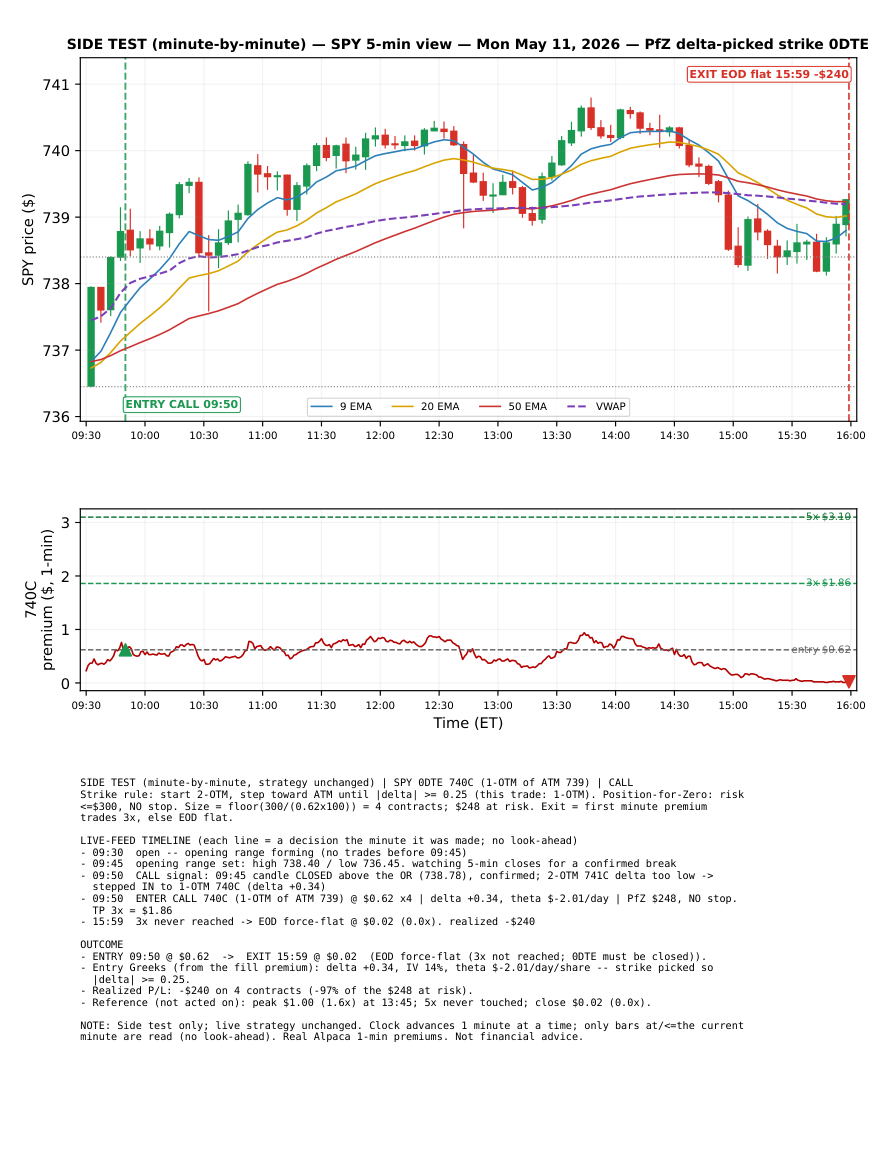Click the '20 EMA' legend text
Screen dimensions: 893x1155
coord(440,407)
